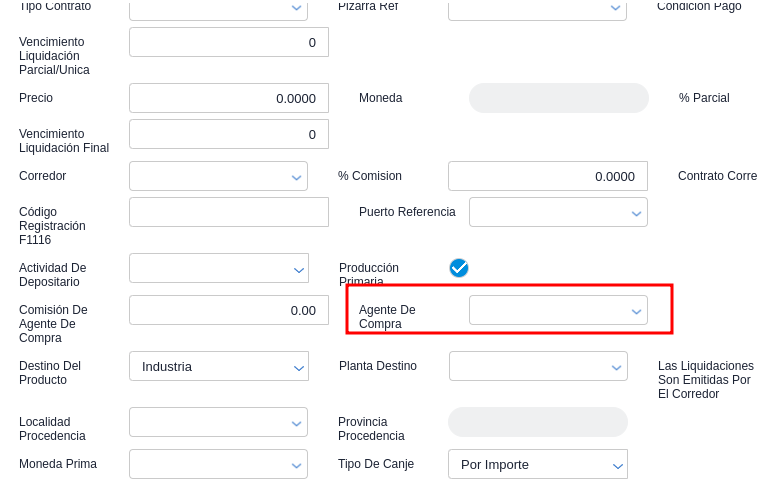Open the Destino Del Producto dropdown

coord(218,366)
